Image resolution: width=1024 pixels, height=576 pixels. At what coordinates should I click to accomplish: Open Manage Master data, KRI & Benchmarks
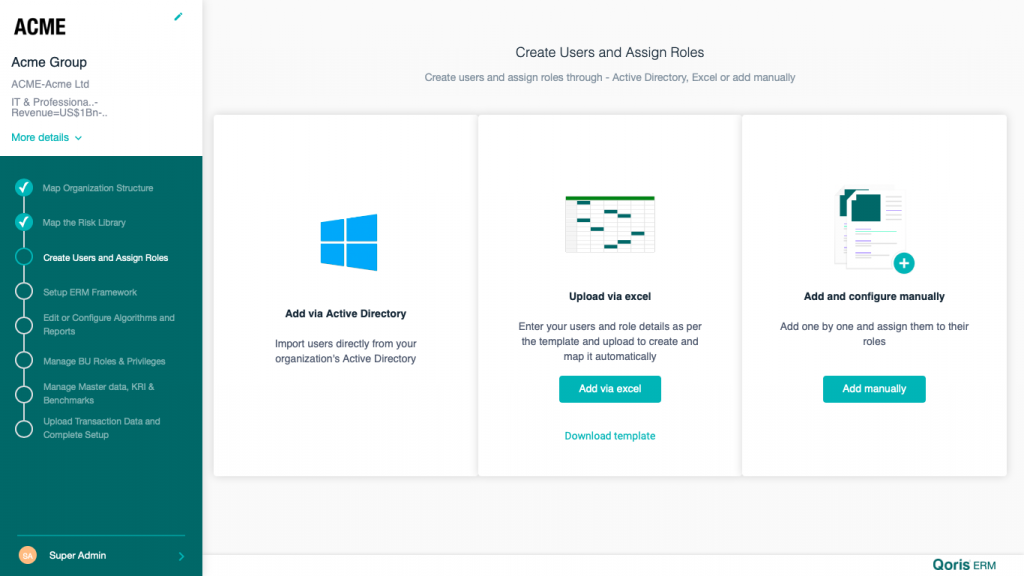point(99,393)
